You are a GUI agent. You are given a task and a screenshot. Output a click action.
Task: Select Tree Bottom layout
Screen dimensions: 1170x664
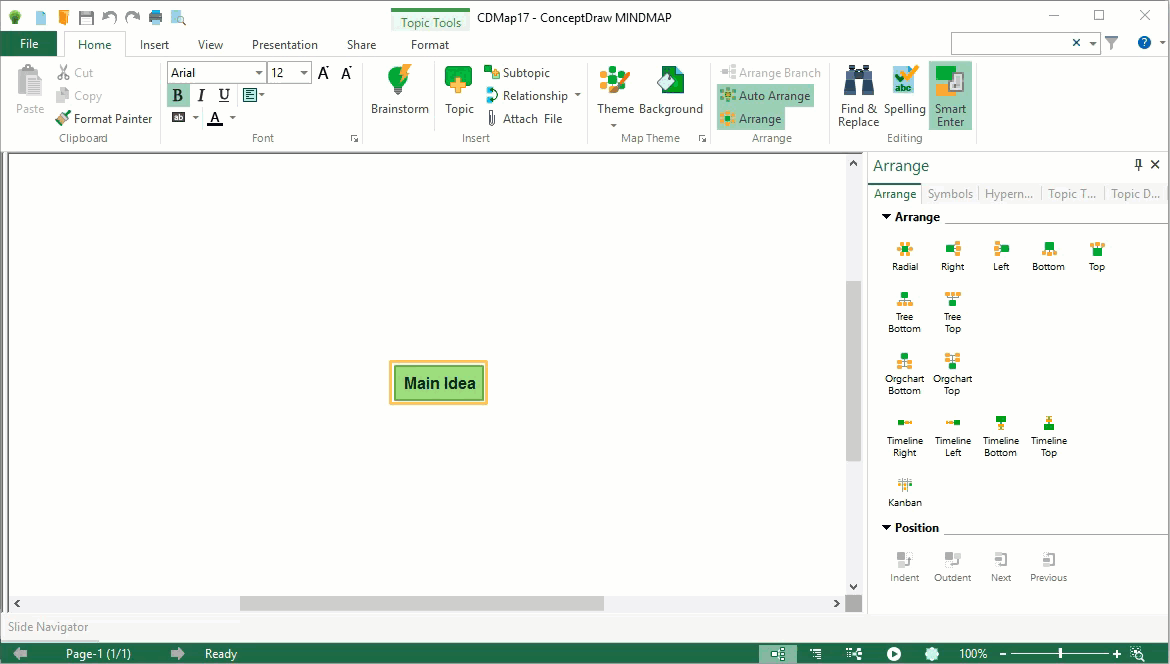(x=904, y=312)
